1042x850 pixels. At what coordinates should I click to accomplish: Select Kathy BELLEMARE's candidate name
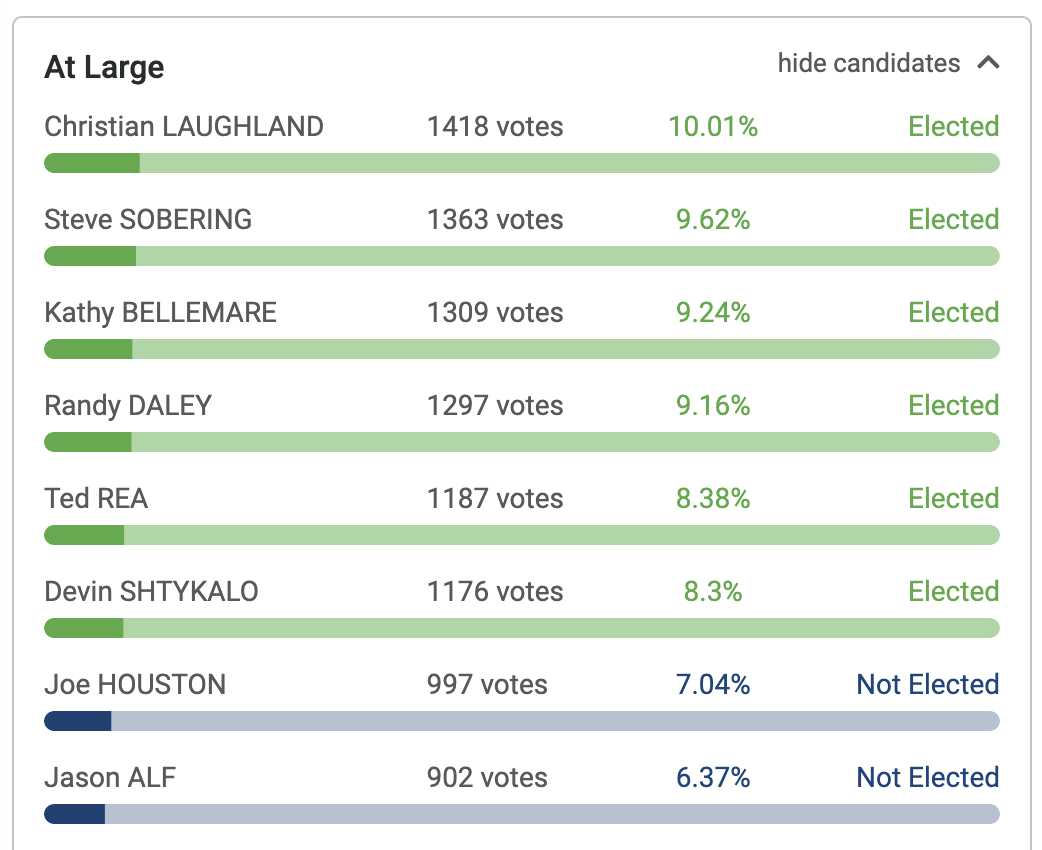pyautogui.click(x=160, y=313)
